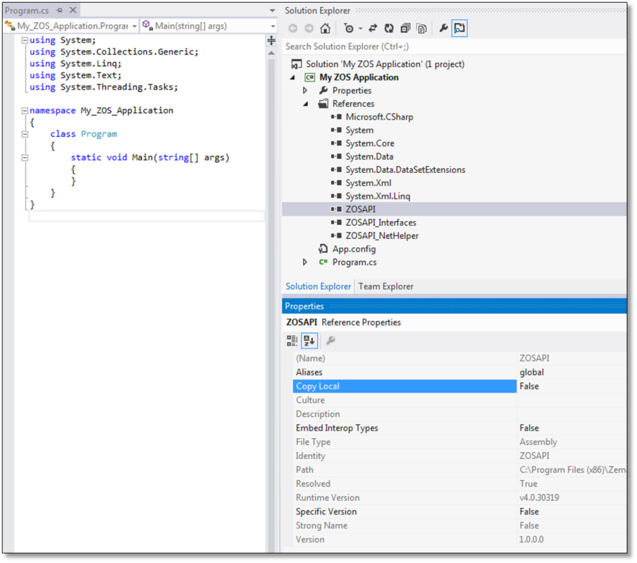This screenshot has width=637, height=563.
Task: Select the ZOSAPI_Interfaces reference
Action: [x=381, y=223]
